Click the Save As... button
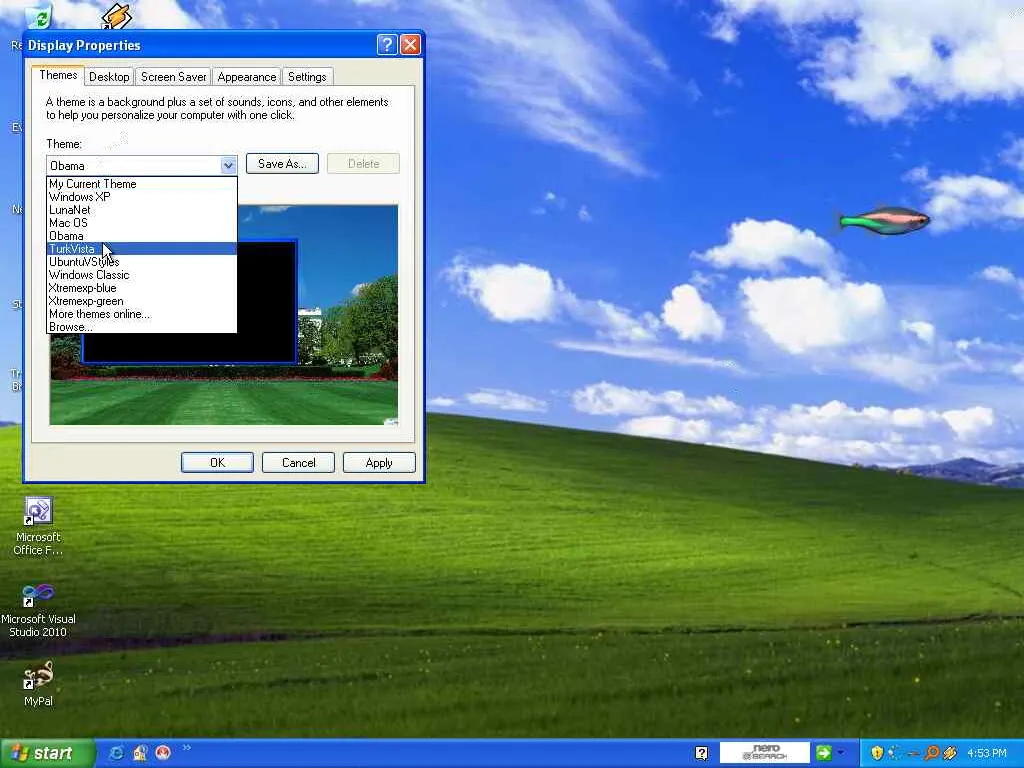Screen dimensions: 1024x768 click(x=282, y=164)
